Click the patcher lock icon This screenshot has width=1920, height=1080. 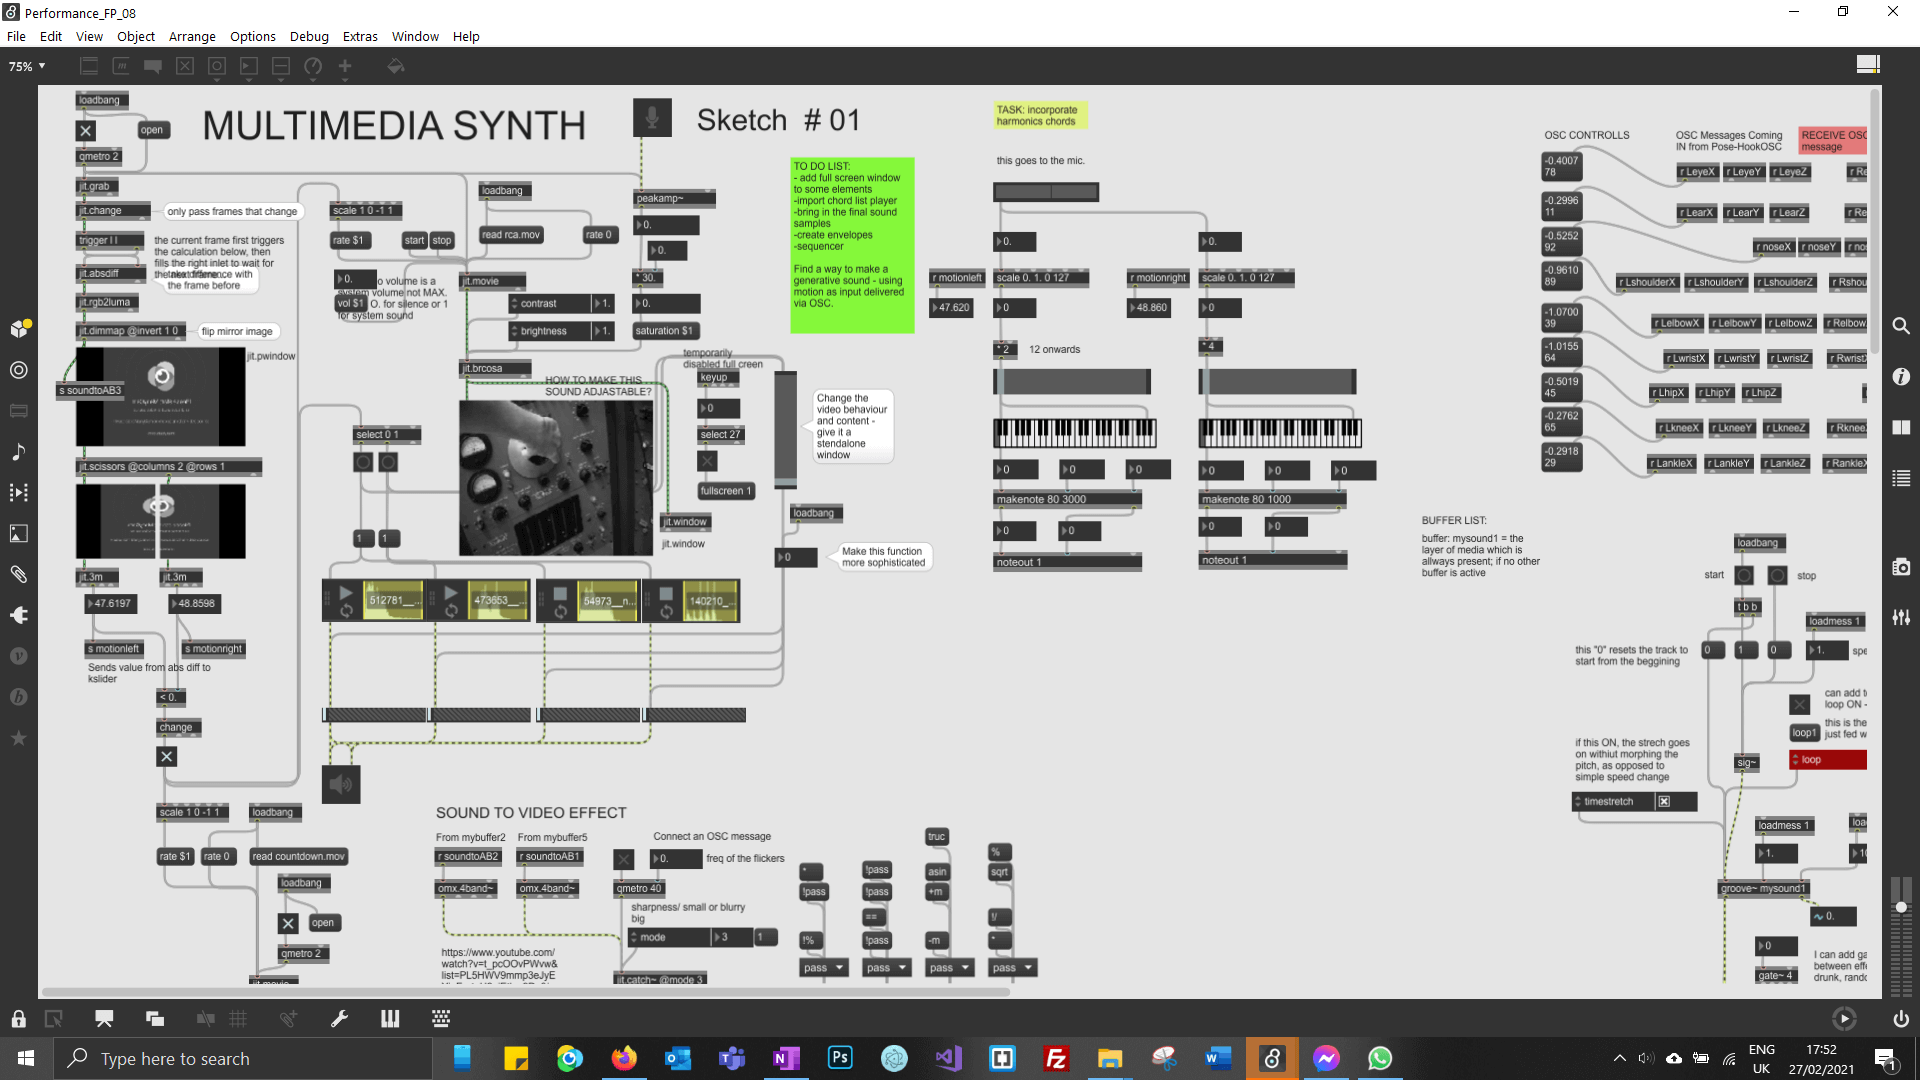[18, 1019]
